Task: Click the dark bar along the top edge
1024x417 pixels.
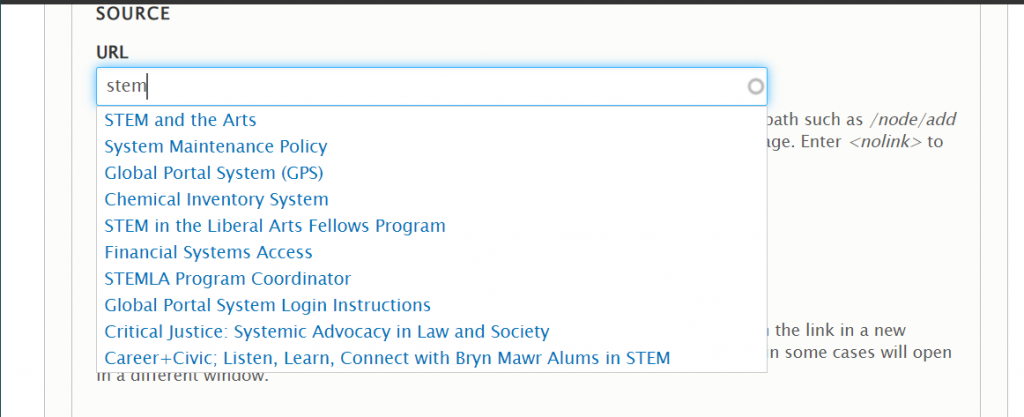Action: point(512,2)
